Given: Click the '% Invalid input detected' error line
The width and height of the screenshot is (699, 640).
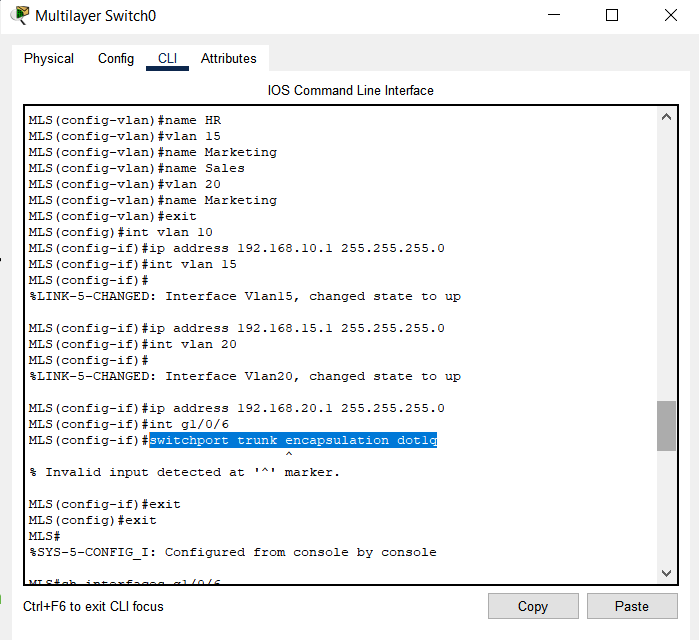Looking at the screenshot, I should click(184, 472).
